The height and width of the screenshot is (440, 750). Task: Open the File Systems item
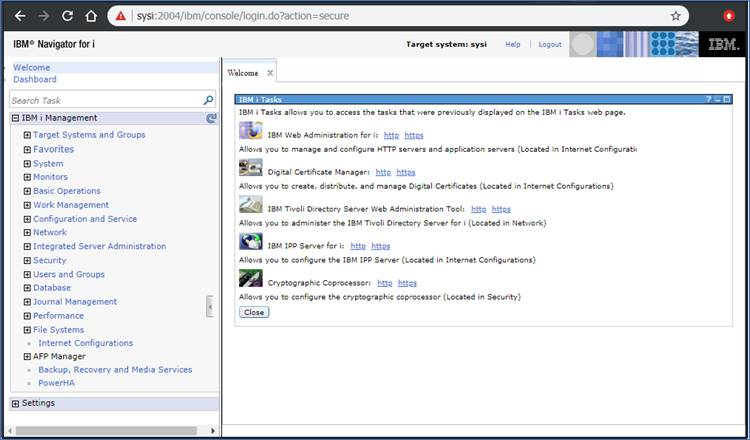[x=58, y=330]
